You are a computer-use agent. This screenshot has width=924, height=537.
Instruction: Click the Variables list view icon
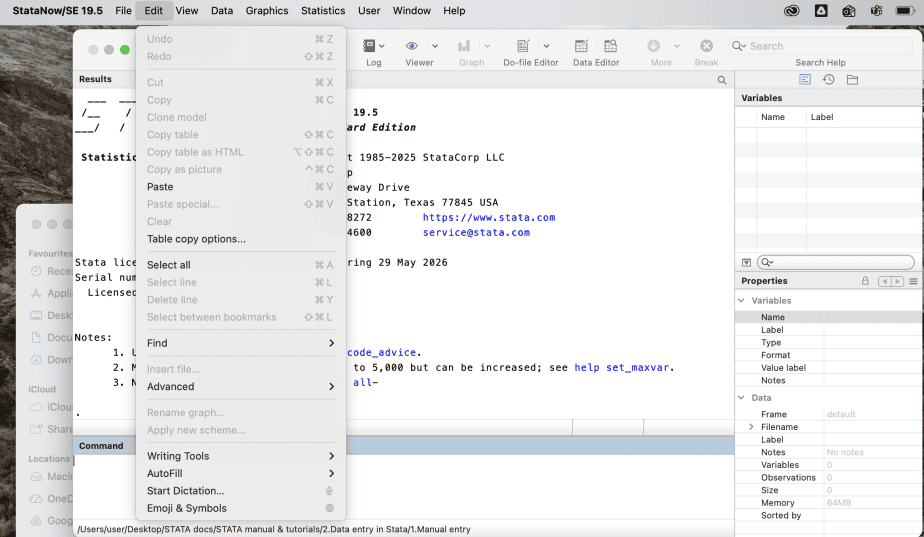(805, 80)
